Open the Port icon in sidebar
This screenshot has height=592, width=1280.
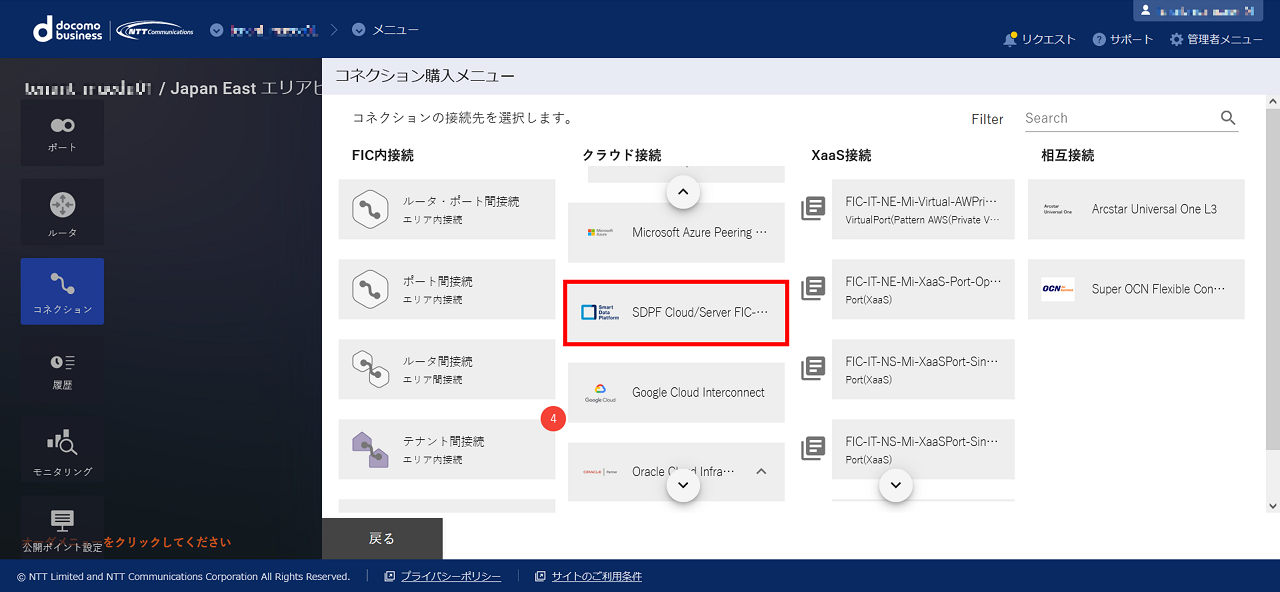pos(62,132)
